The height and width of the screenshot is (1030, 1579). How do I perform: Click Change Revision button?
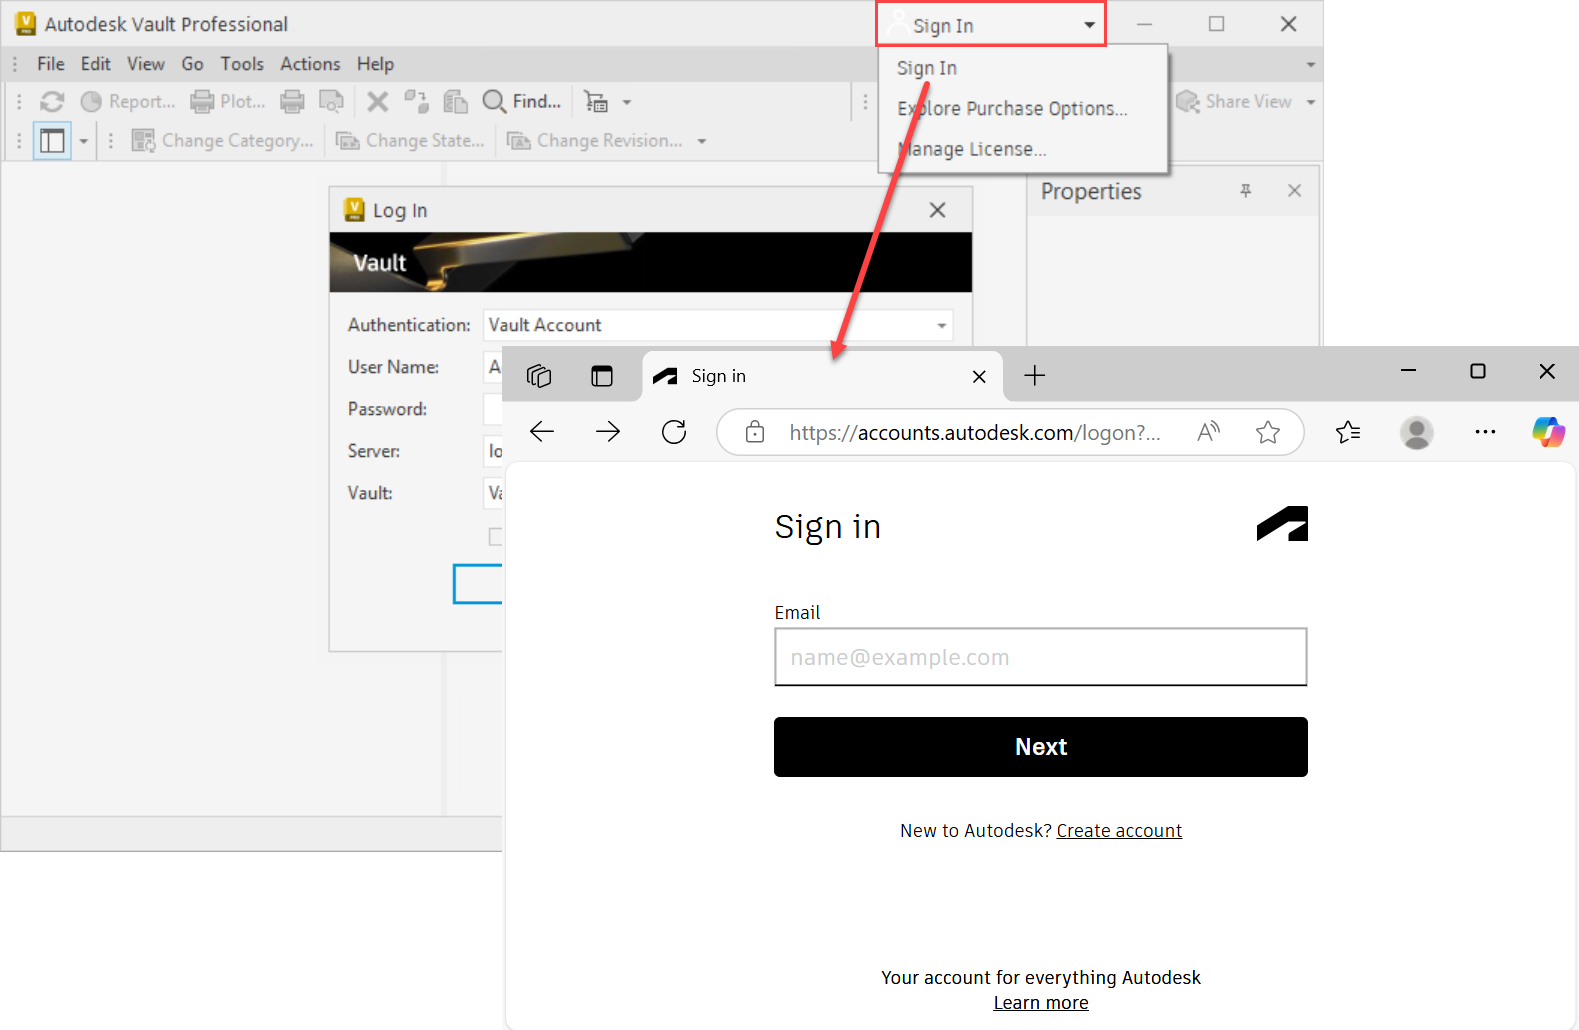tap(595, 141)
